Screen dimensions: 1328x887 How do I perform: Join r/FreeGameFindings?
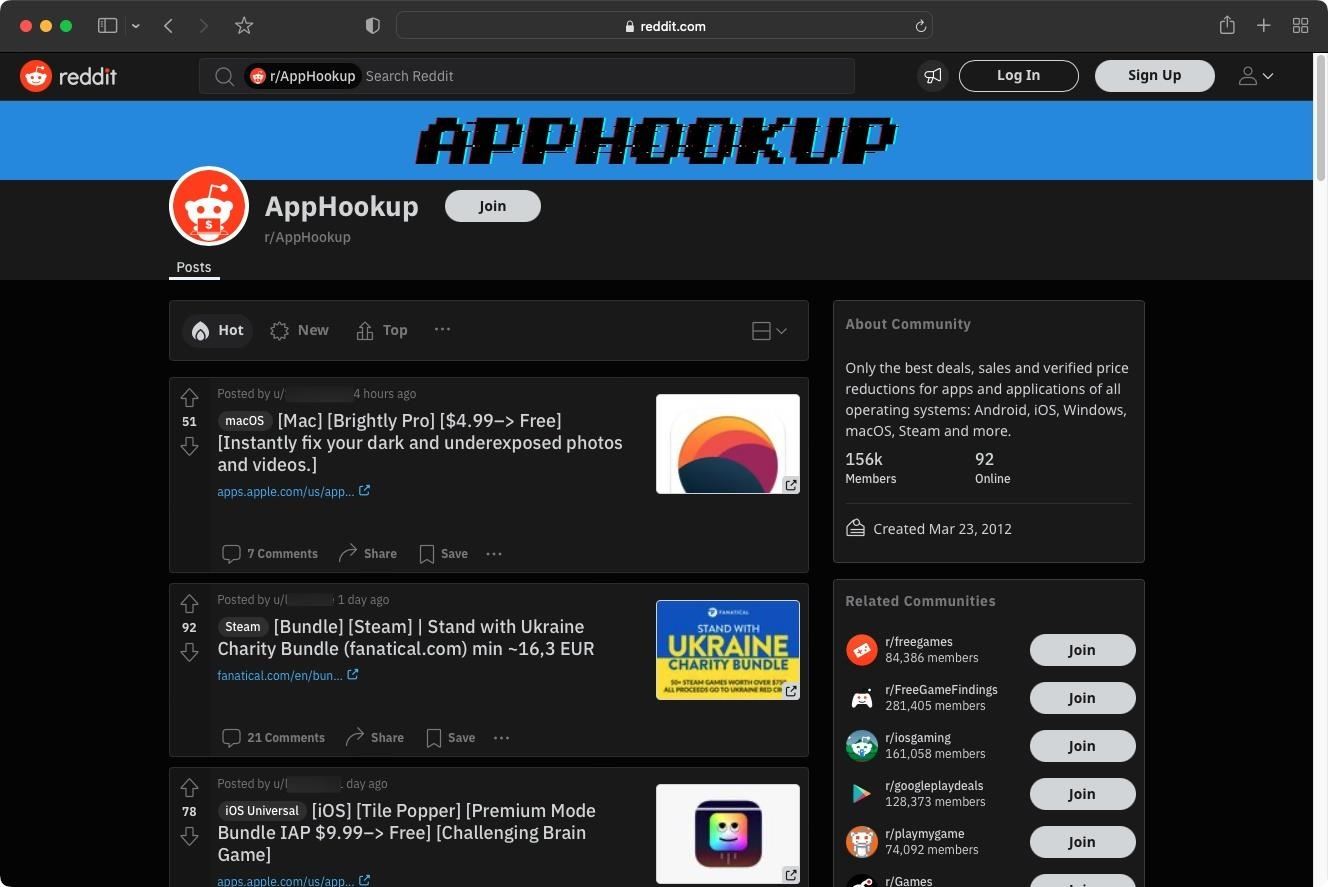tap(1082, 698)
